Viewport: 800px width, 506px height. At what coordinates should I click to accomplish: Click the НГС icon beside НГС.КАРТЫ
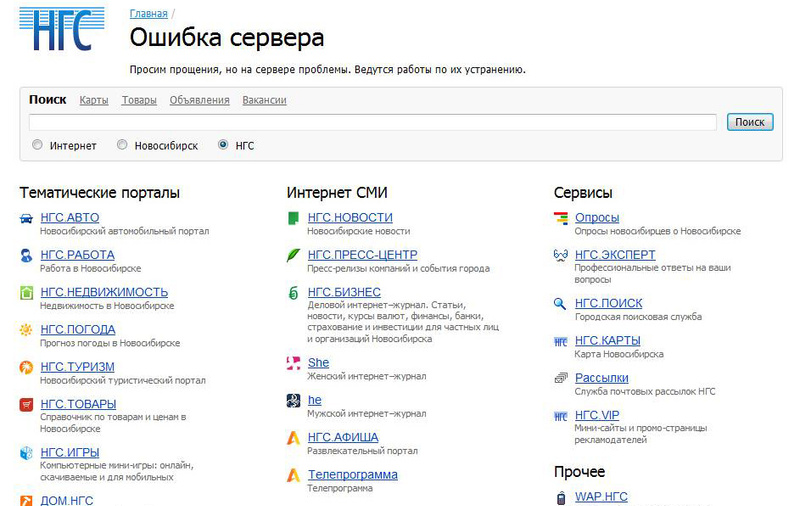coord(561,341)
